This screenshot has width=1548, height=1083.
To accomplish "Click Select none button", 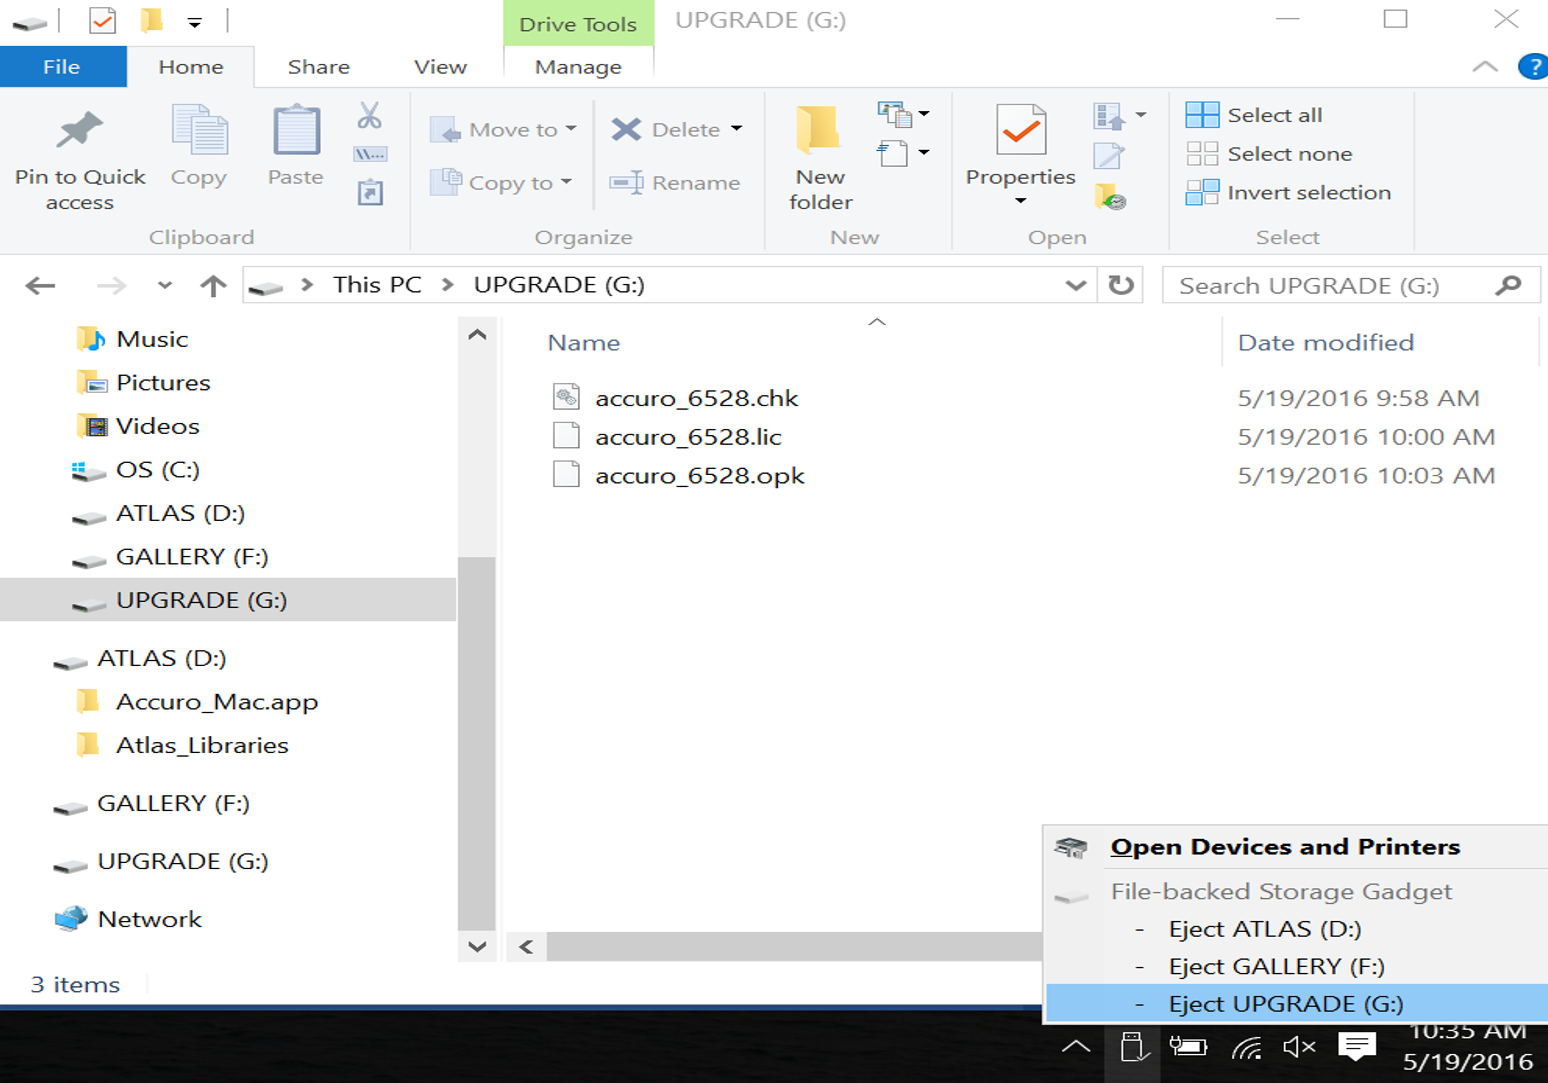I will tap(1269, 154).
